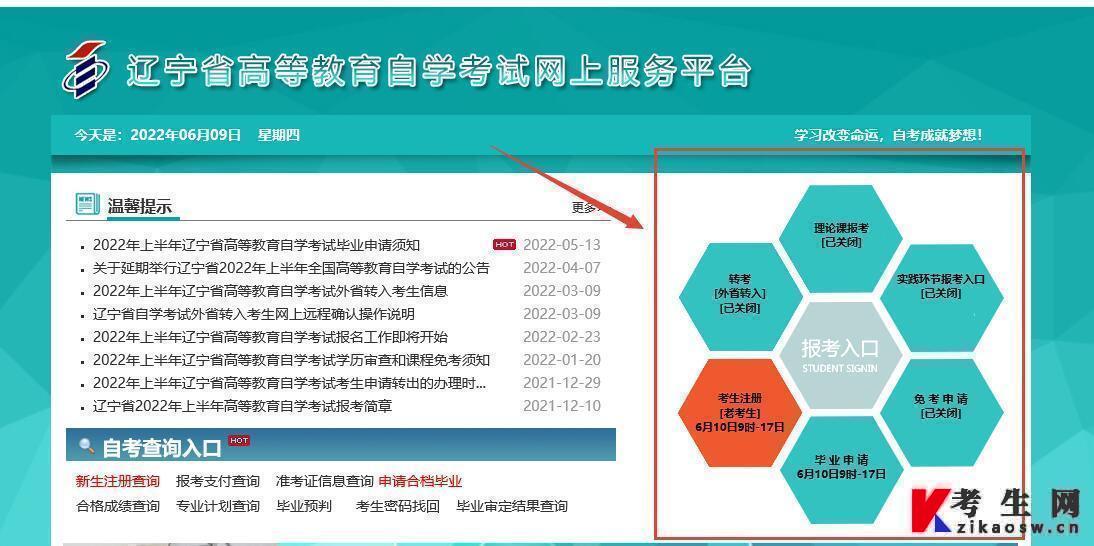Open 考生申请转出的办理时 notice
Image resolution: width=1094 pixels, height=546 pixels.
pos(290,384)
